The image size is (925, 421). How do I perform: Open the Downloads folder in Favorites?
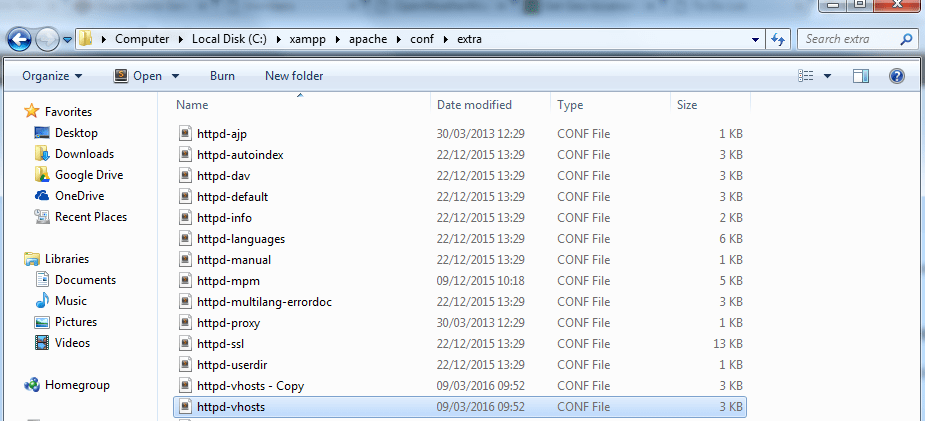click(x=84, y=154)
